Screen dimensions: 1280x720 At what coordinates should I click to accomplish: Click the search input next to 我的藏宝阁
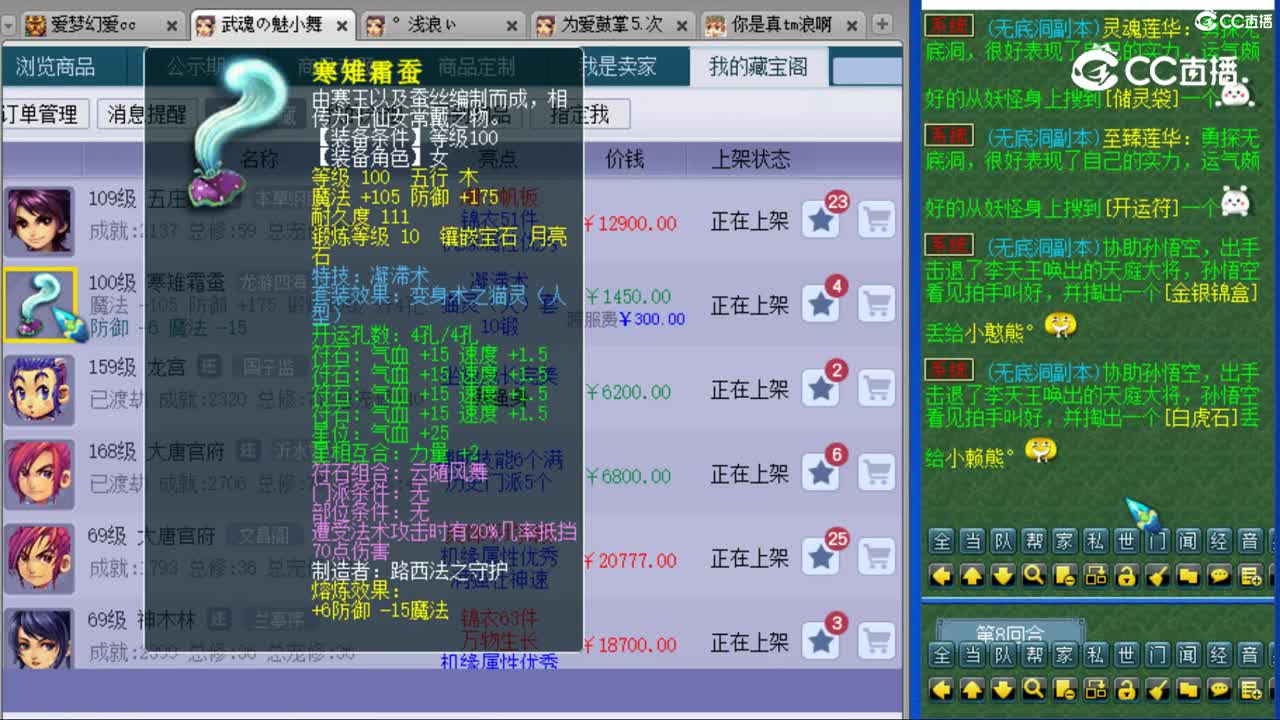pyautogui.click(x=866, y=70)
